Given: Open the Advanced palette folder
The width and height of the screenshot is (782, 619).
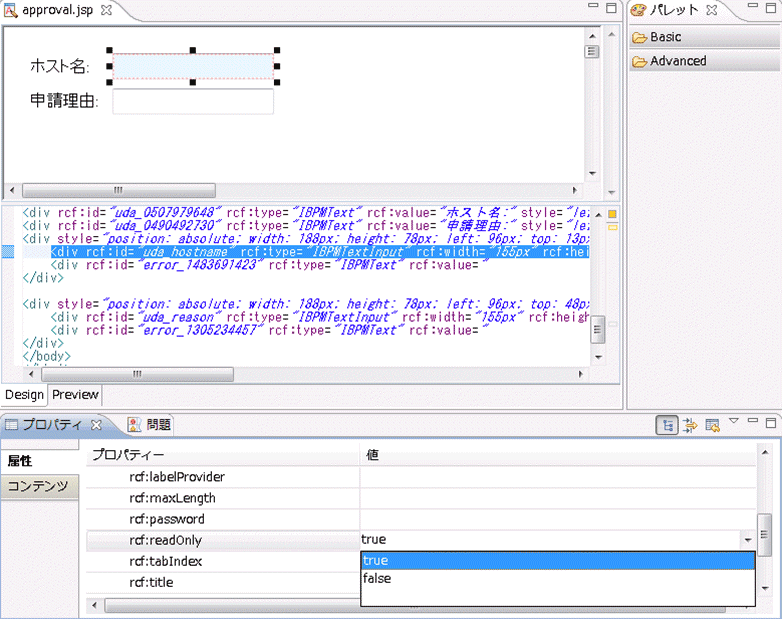Looking at the screenshot, I should pyautogui.click(x=703, y=61).
